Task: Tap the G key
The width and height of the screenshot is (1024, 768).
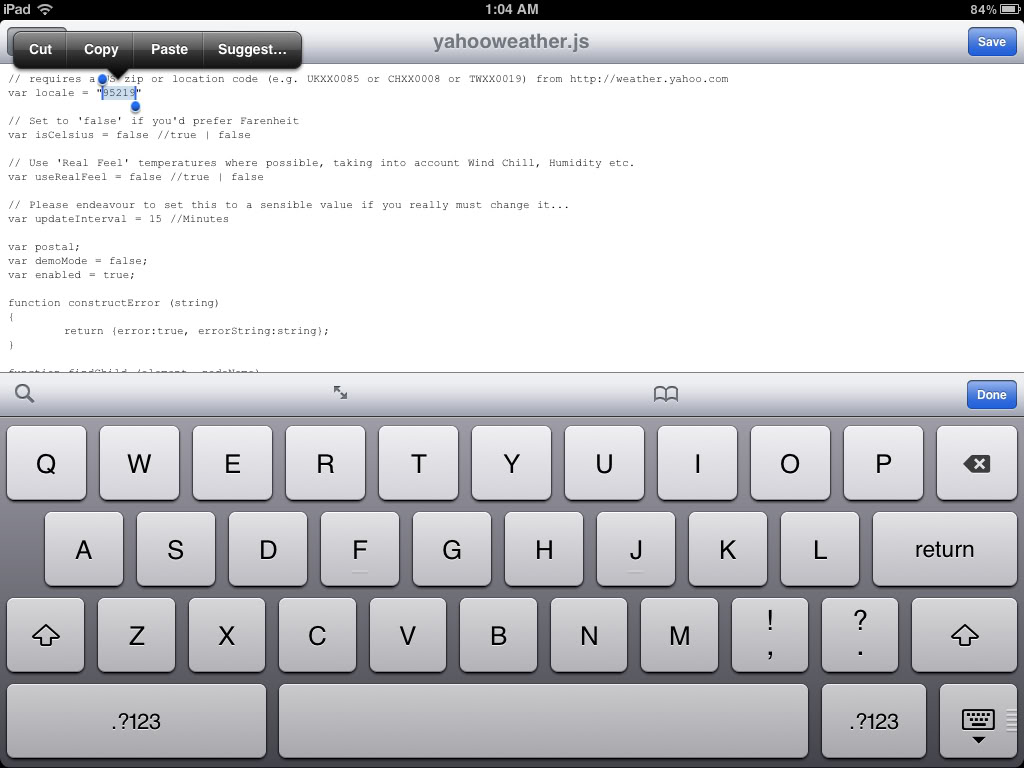Action: click(452, 549)
